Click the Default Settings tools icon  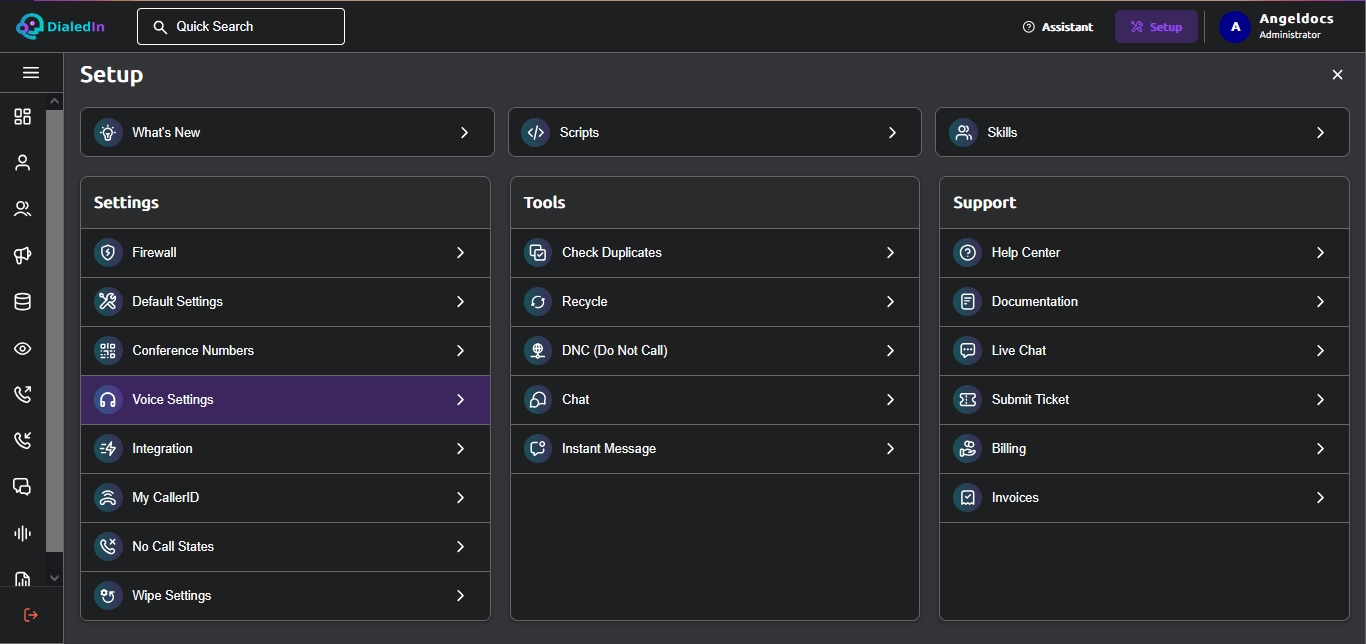coord(108,302)
